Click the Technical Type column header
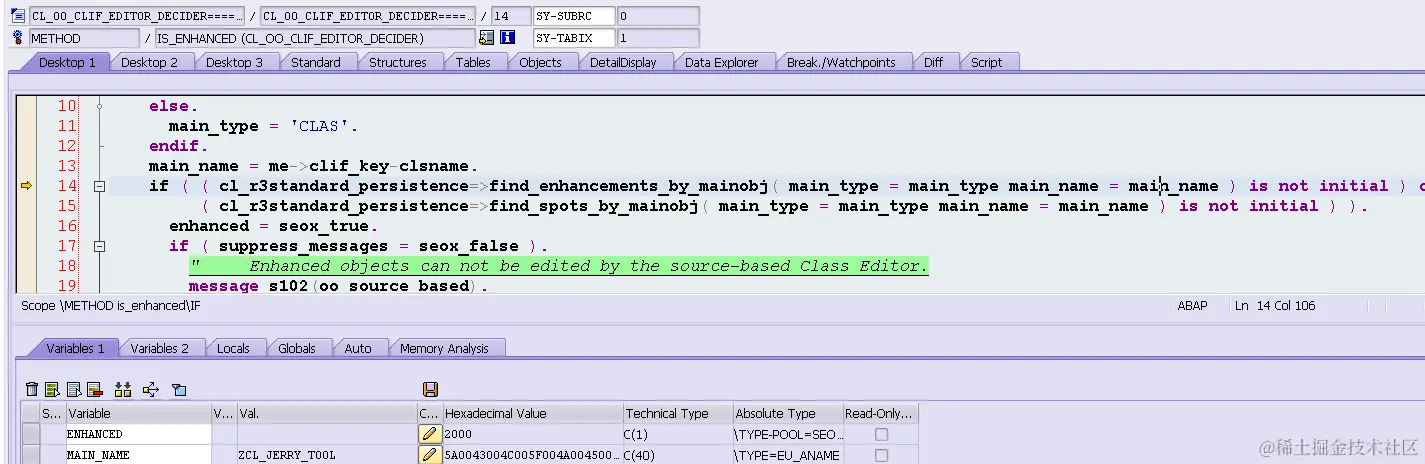The image size is (1425, 464). click(x=677, y=413)
